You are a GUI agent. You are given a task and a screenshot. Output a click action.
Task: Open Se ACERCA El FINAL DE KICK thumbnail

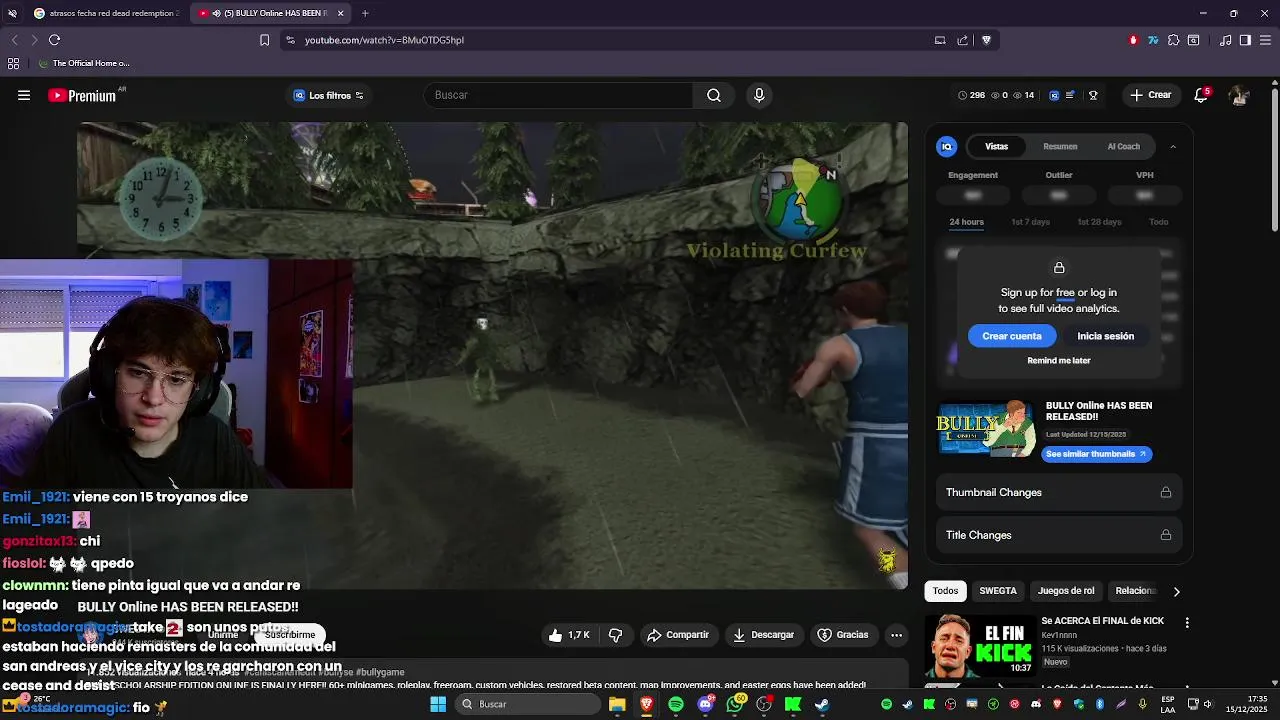pyautogui.click(x=980, y=646)
